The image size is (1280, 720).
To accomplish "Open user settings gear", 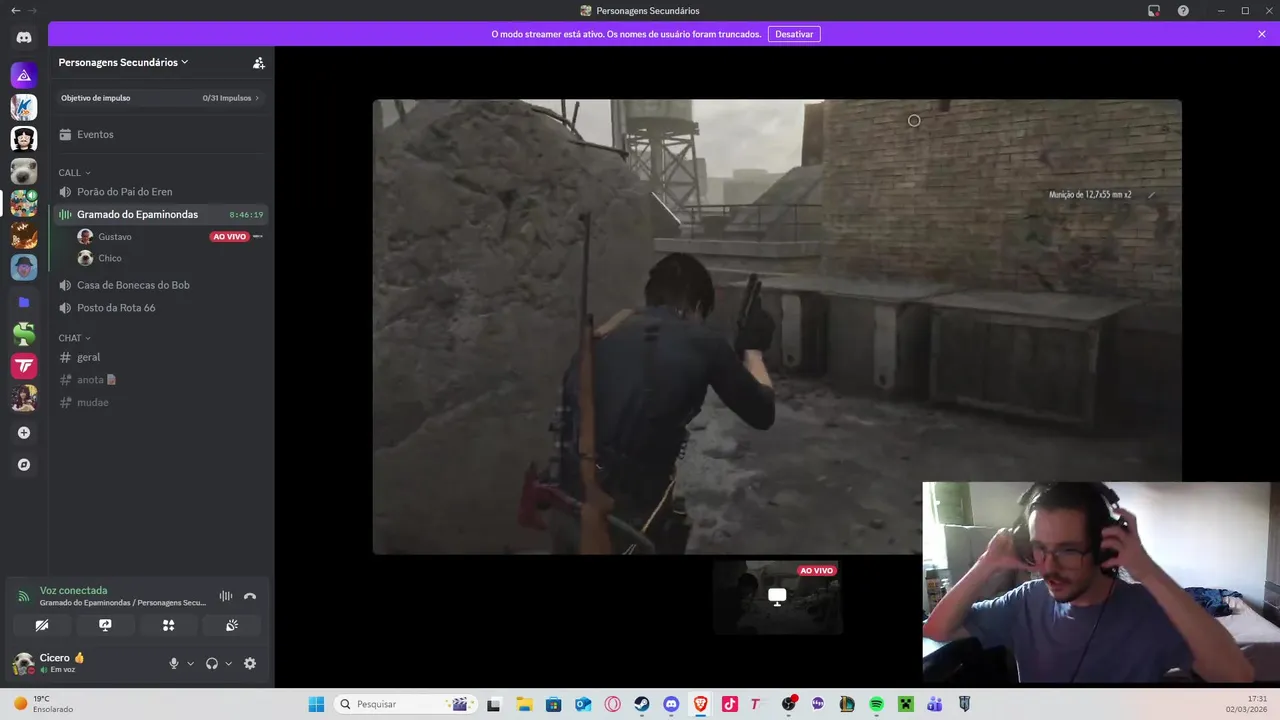I will (x=250, y=663).
